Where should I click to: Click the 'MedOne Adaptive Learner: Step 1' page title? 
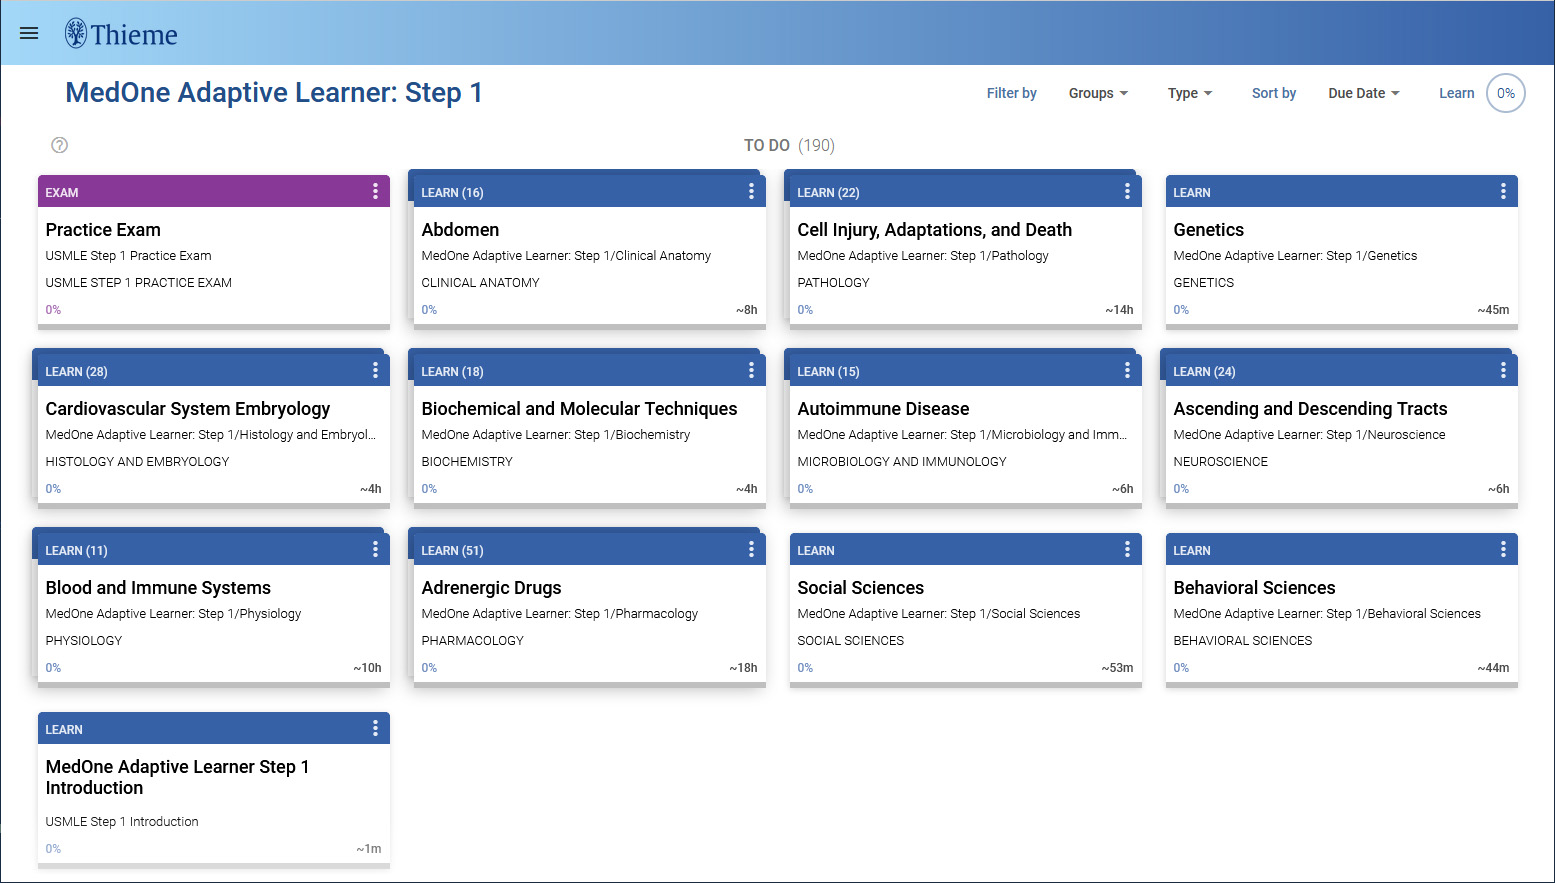pyautogui.click(x=274, y=93)
